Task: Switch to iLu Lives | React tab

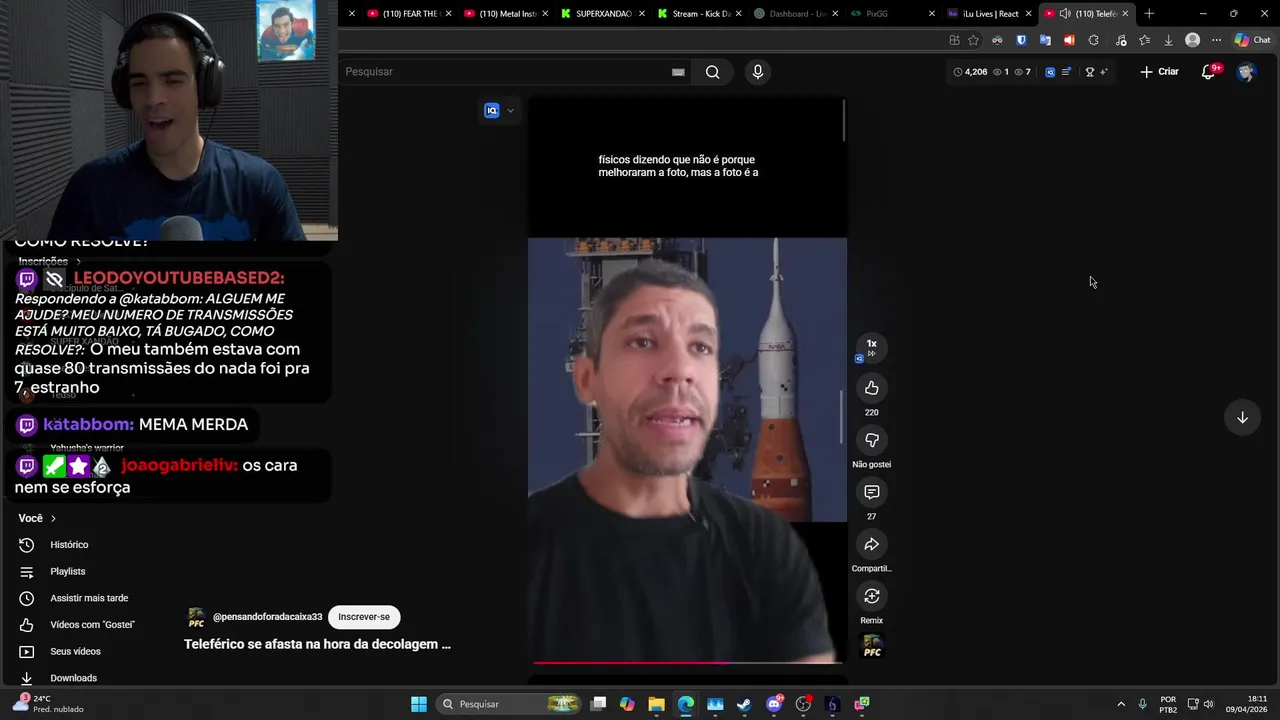Action: click(990, 14)
